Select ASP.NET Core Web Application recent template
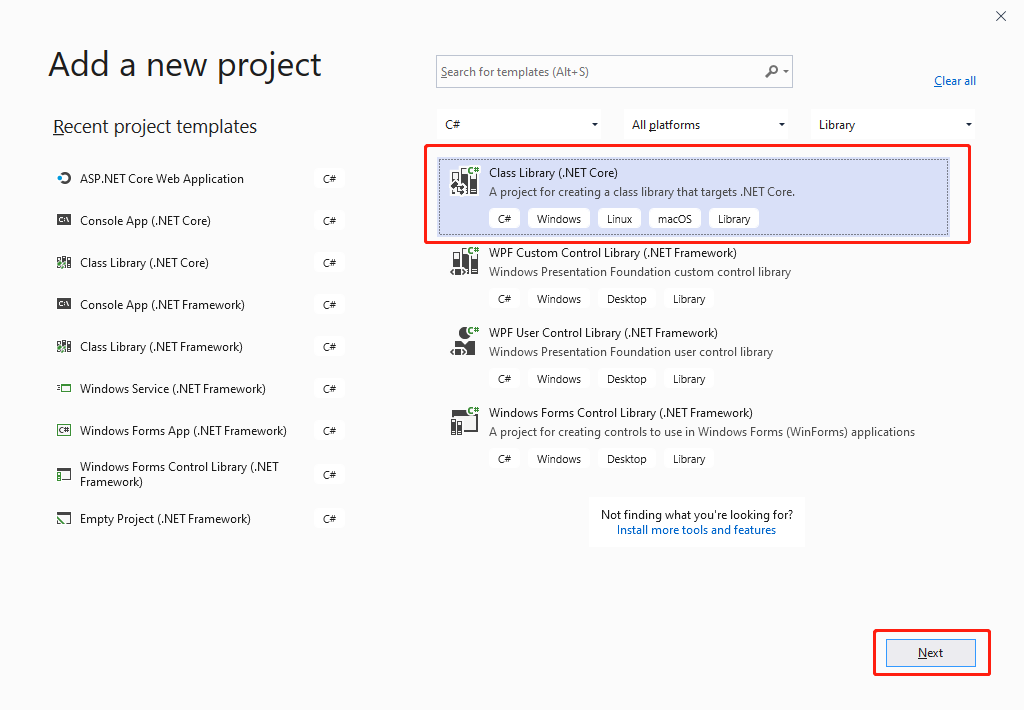The height and width of the screenshot is (710, 1024). click(x=199, y=178)
